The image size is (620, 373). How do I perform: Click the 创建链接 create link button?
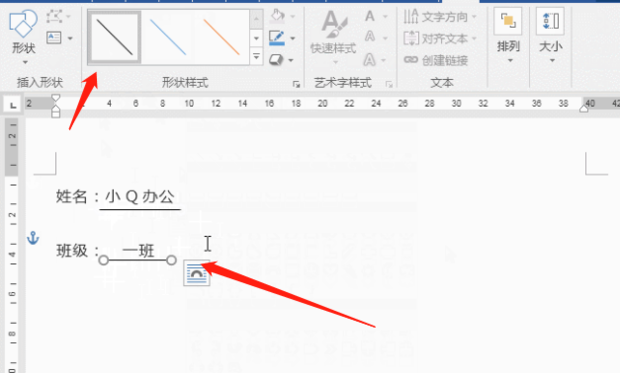pyautogui.click(x=436, y=60)
